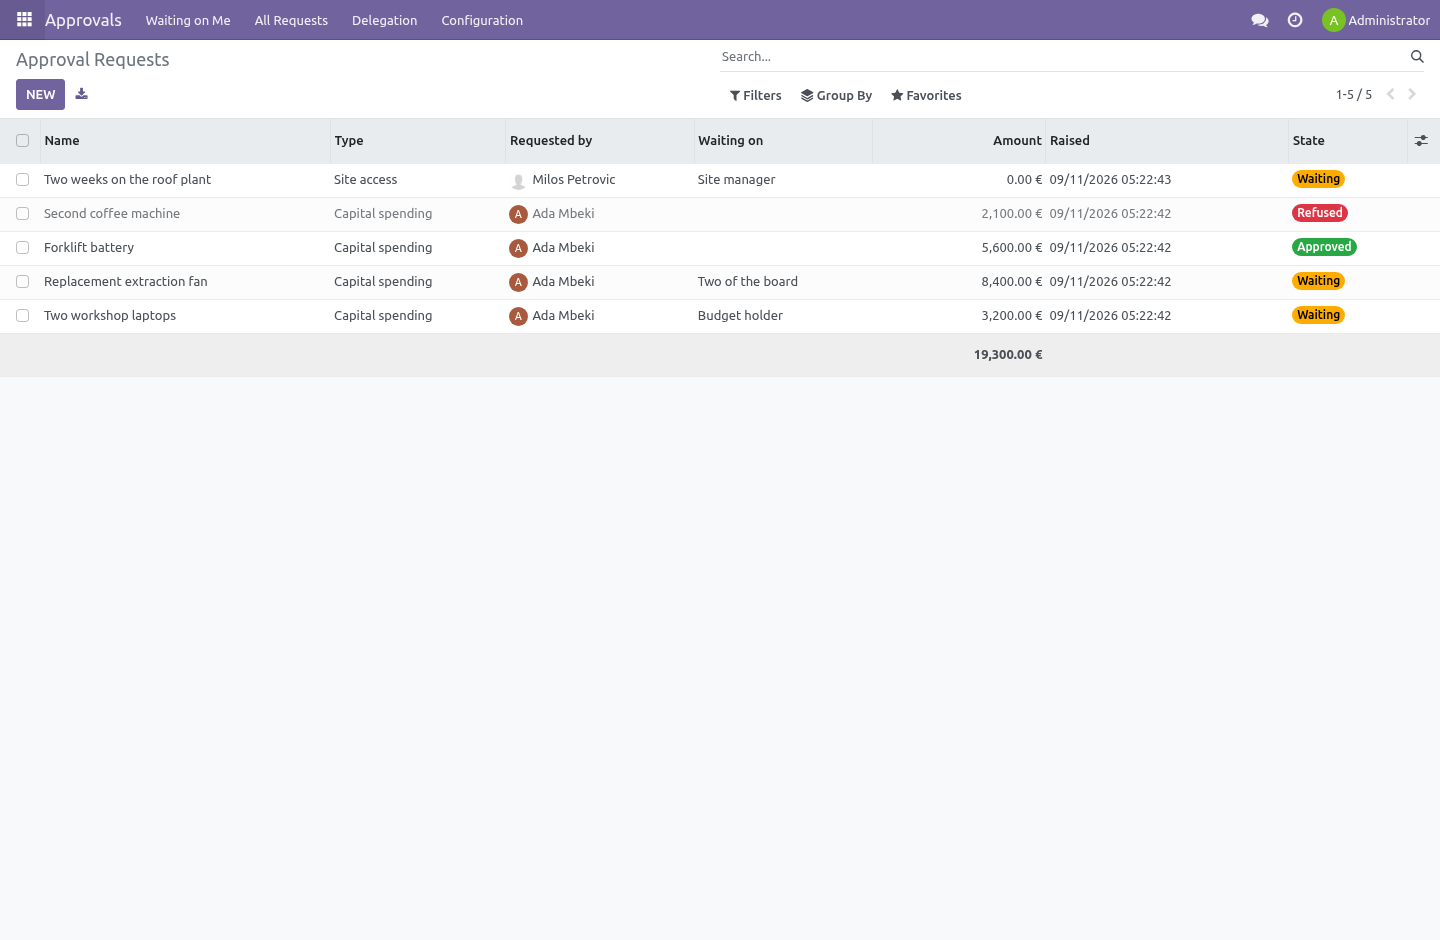
Task: Check the Forklift battery row
Action: [22, 248]
